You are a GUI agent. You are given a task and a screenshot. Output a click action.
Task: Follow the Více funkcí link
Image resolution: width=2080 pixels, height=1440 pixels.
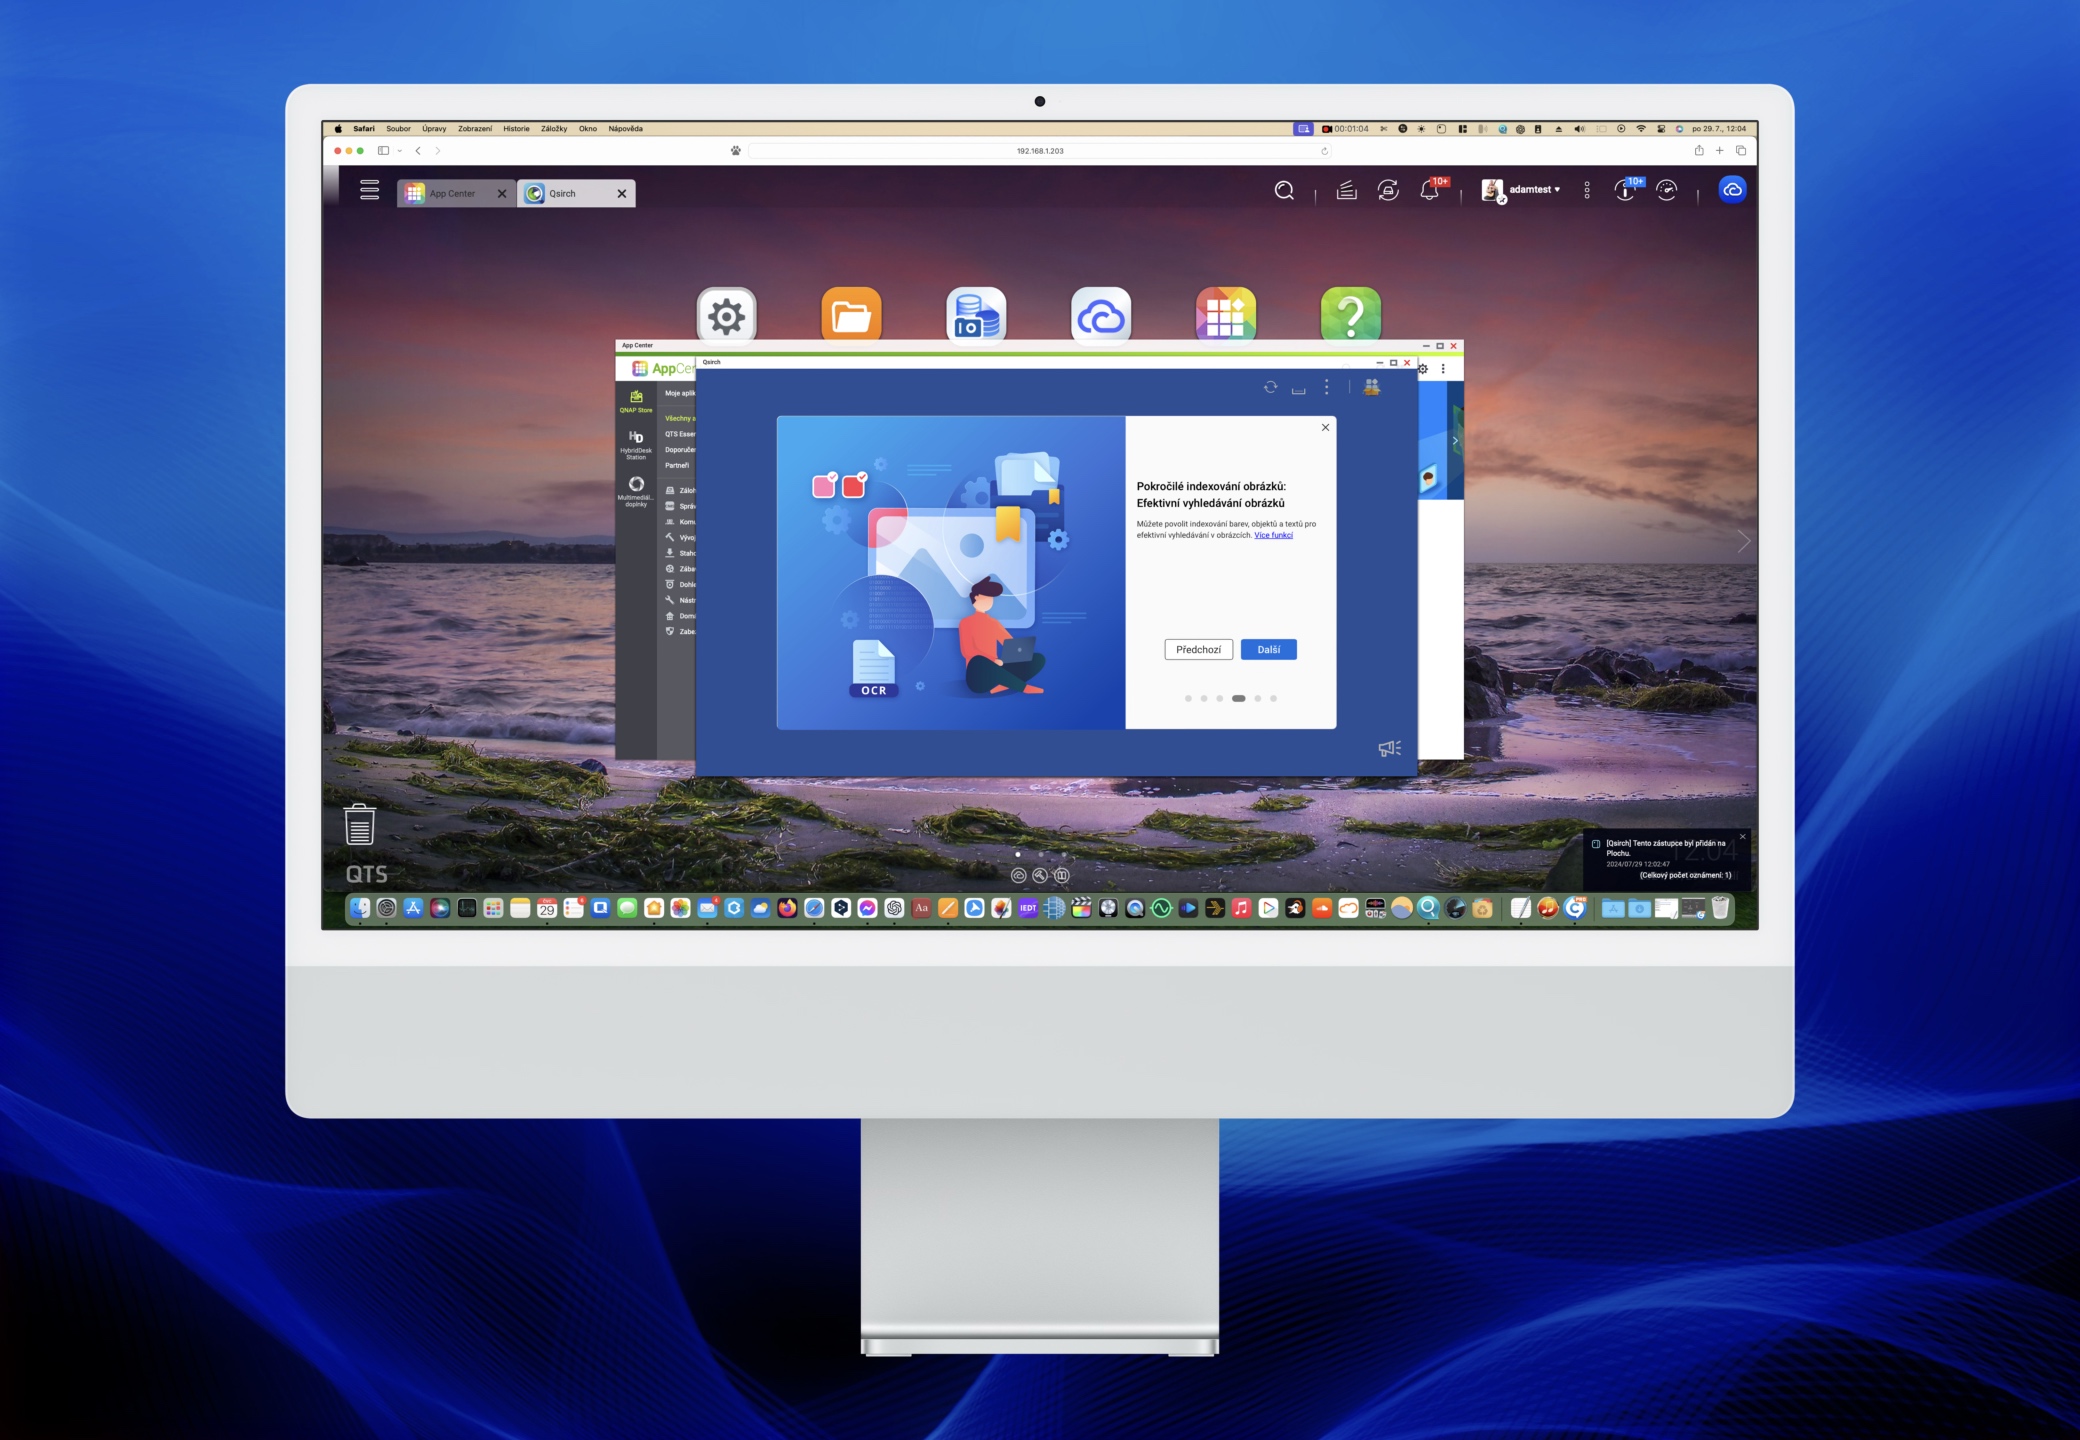point(1273,535)
